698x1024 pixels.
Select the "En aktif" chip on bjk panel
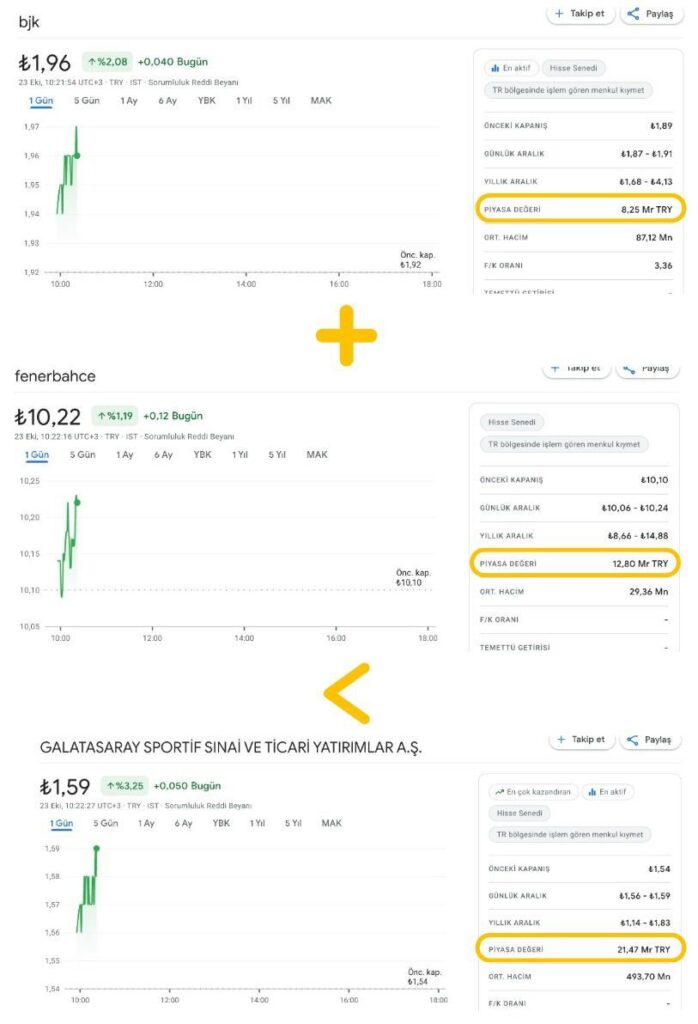pos(510,68)
